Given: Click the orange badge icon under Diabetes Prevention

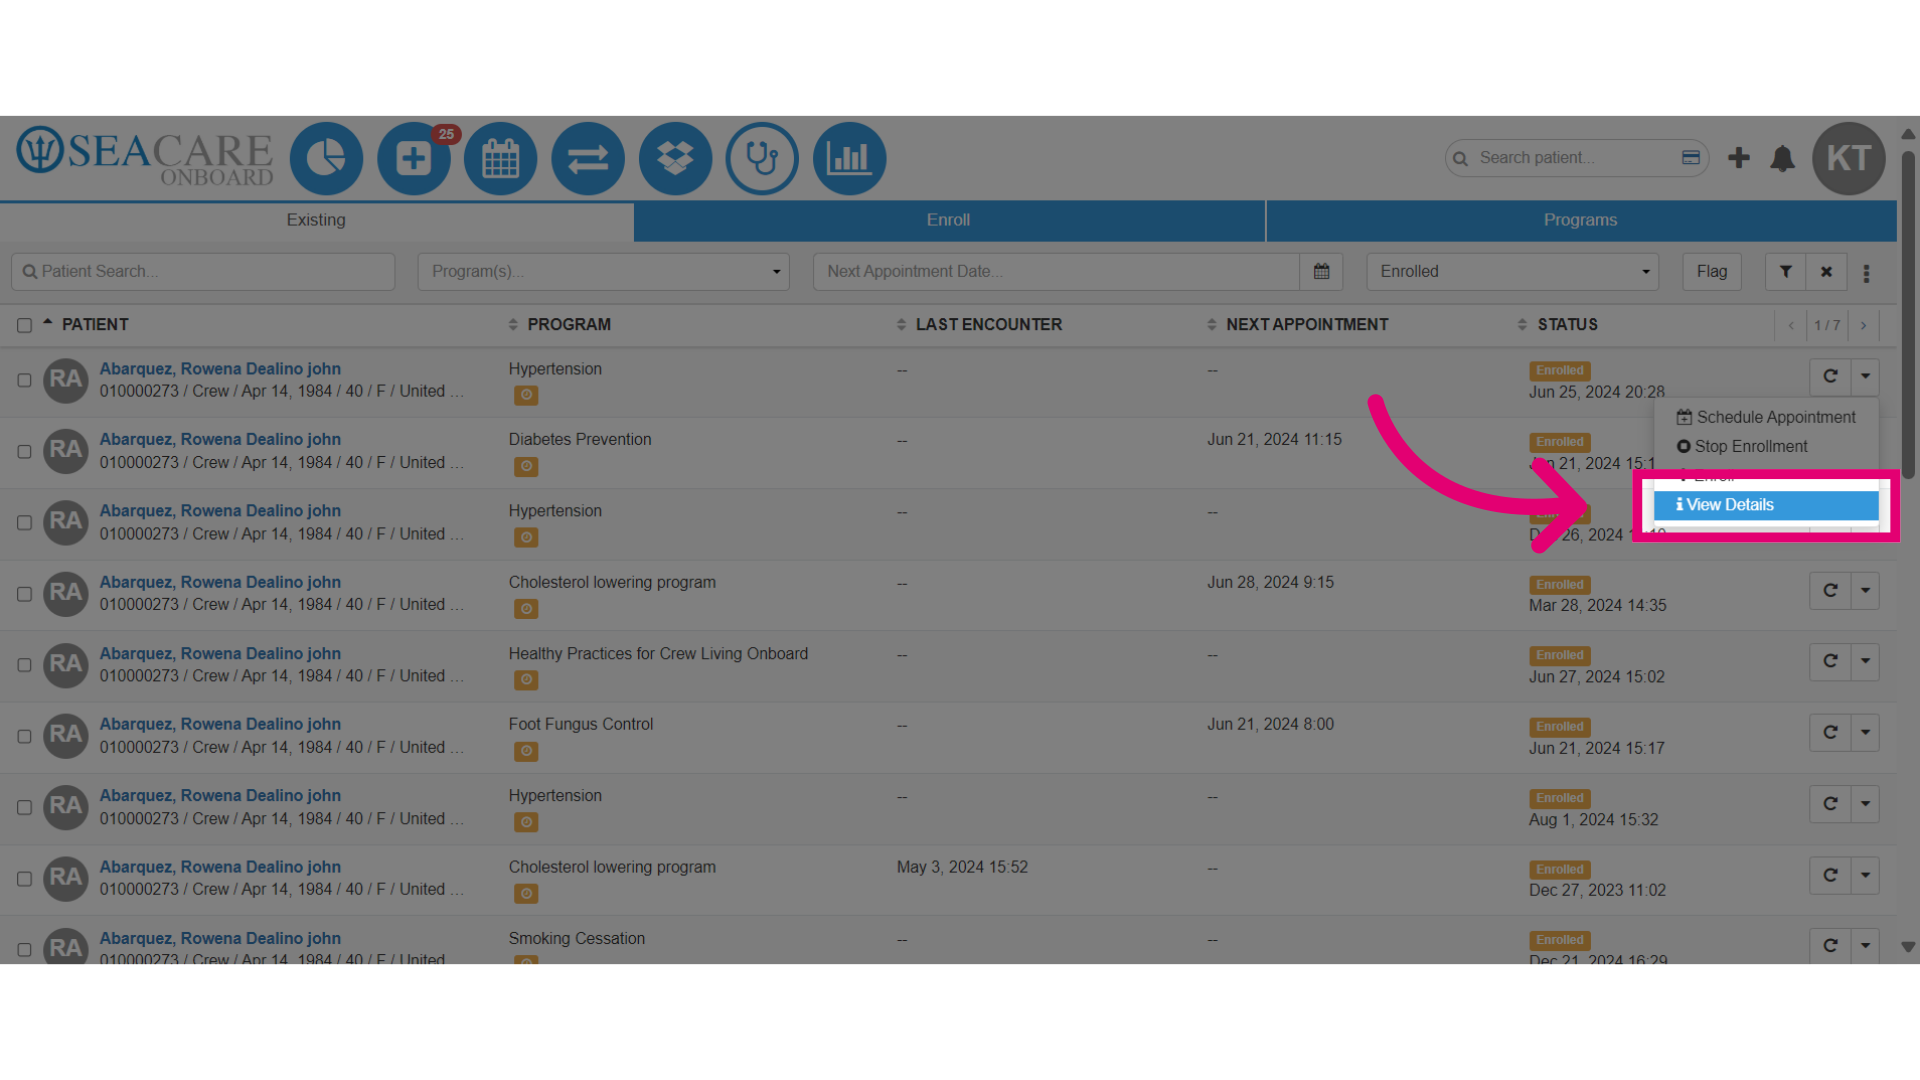Looking at the screenshot, I should pos(526,466).
